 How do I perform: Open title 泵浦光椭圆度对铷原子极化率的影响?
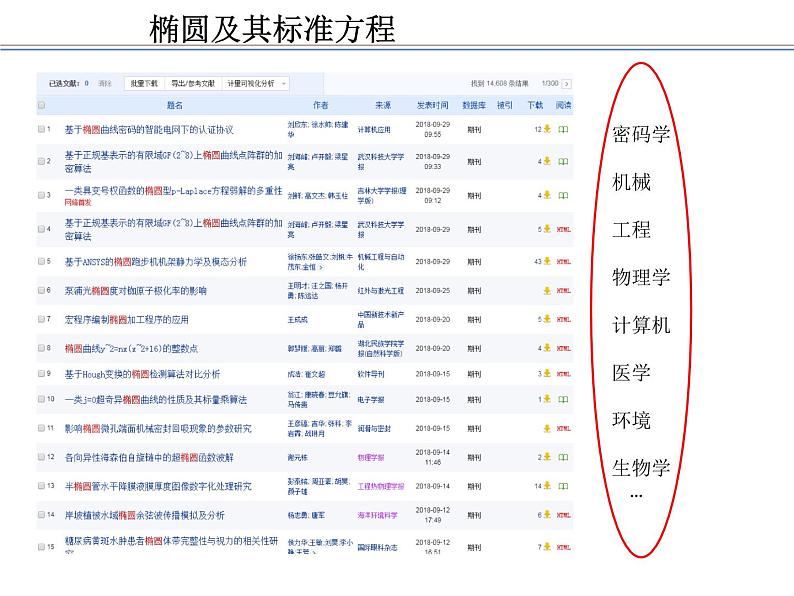[x=135, y=291]
